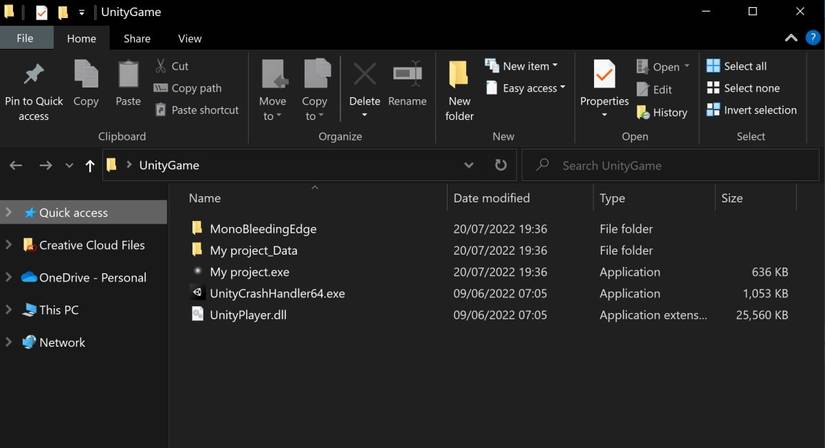The width and height of the screenshot is (825, 448).
Task: Click the Delete X icon
Action: click(364, 75)
